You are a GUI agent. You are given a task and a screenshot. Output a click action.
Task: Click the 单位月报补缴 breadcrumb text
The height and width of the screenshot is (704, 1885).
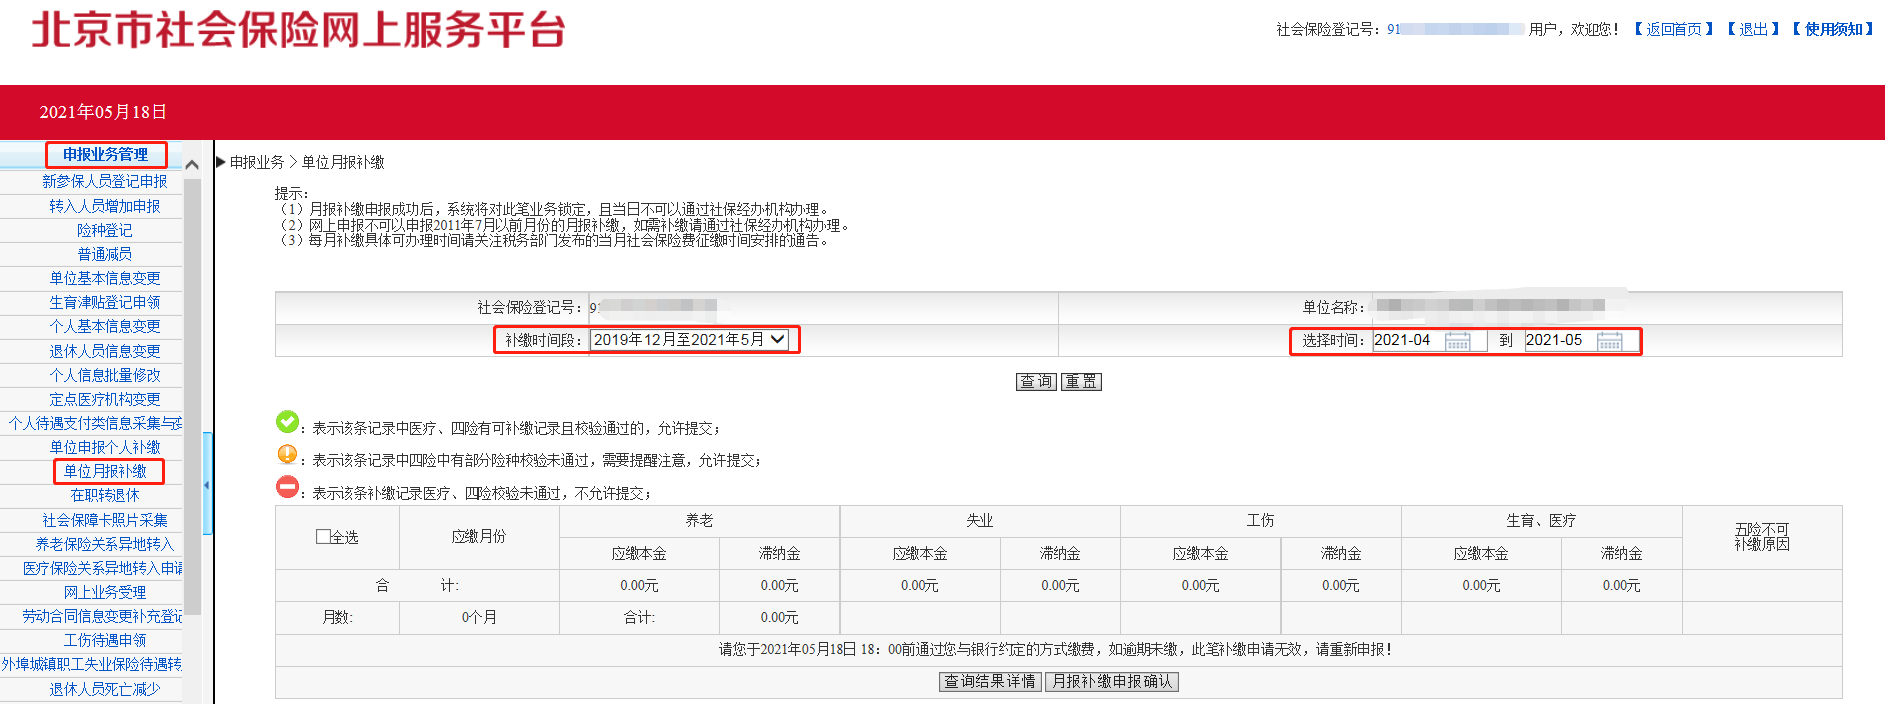[343, 163]
